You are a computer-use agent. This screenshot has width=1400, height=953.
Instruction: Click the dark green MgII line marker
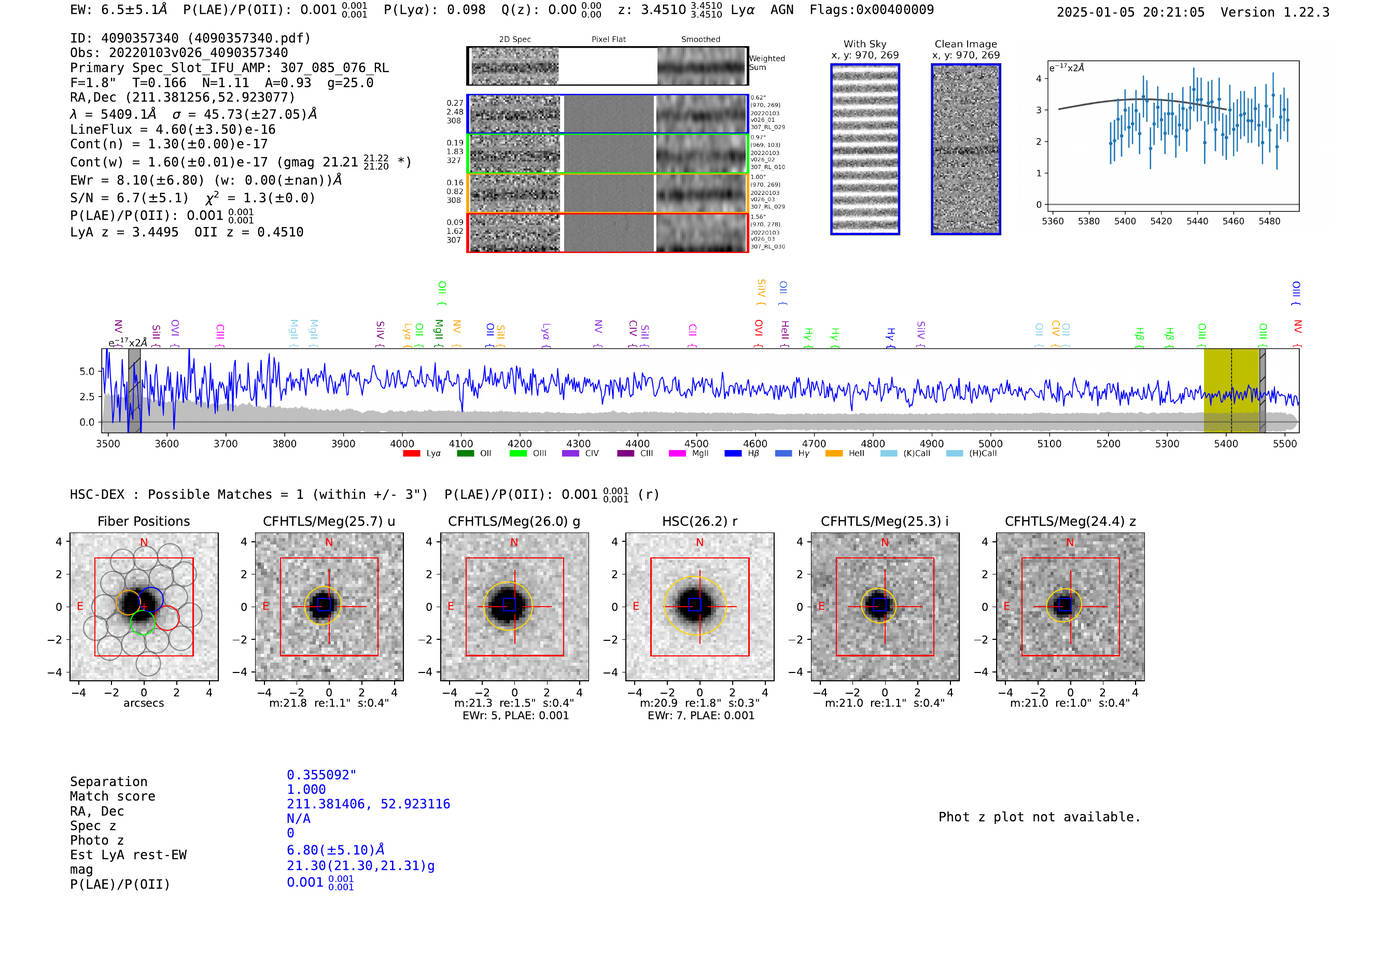click(438, 331)
